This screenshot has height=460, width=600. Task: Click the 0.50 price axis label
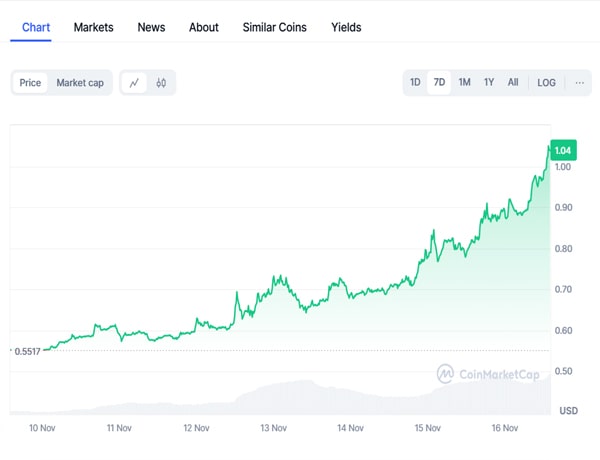coord(563,371)
